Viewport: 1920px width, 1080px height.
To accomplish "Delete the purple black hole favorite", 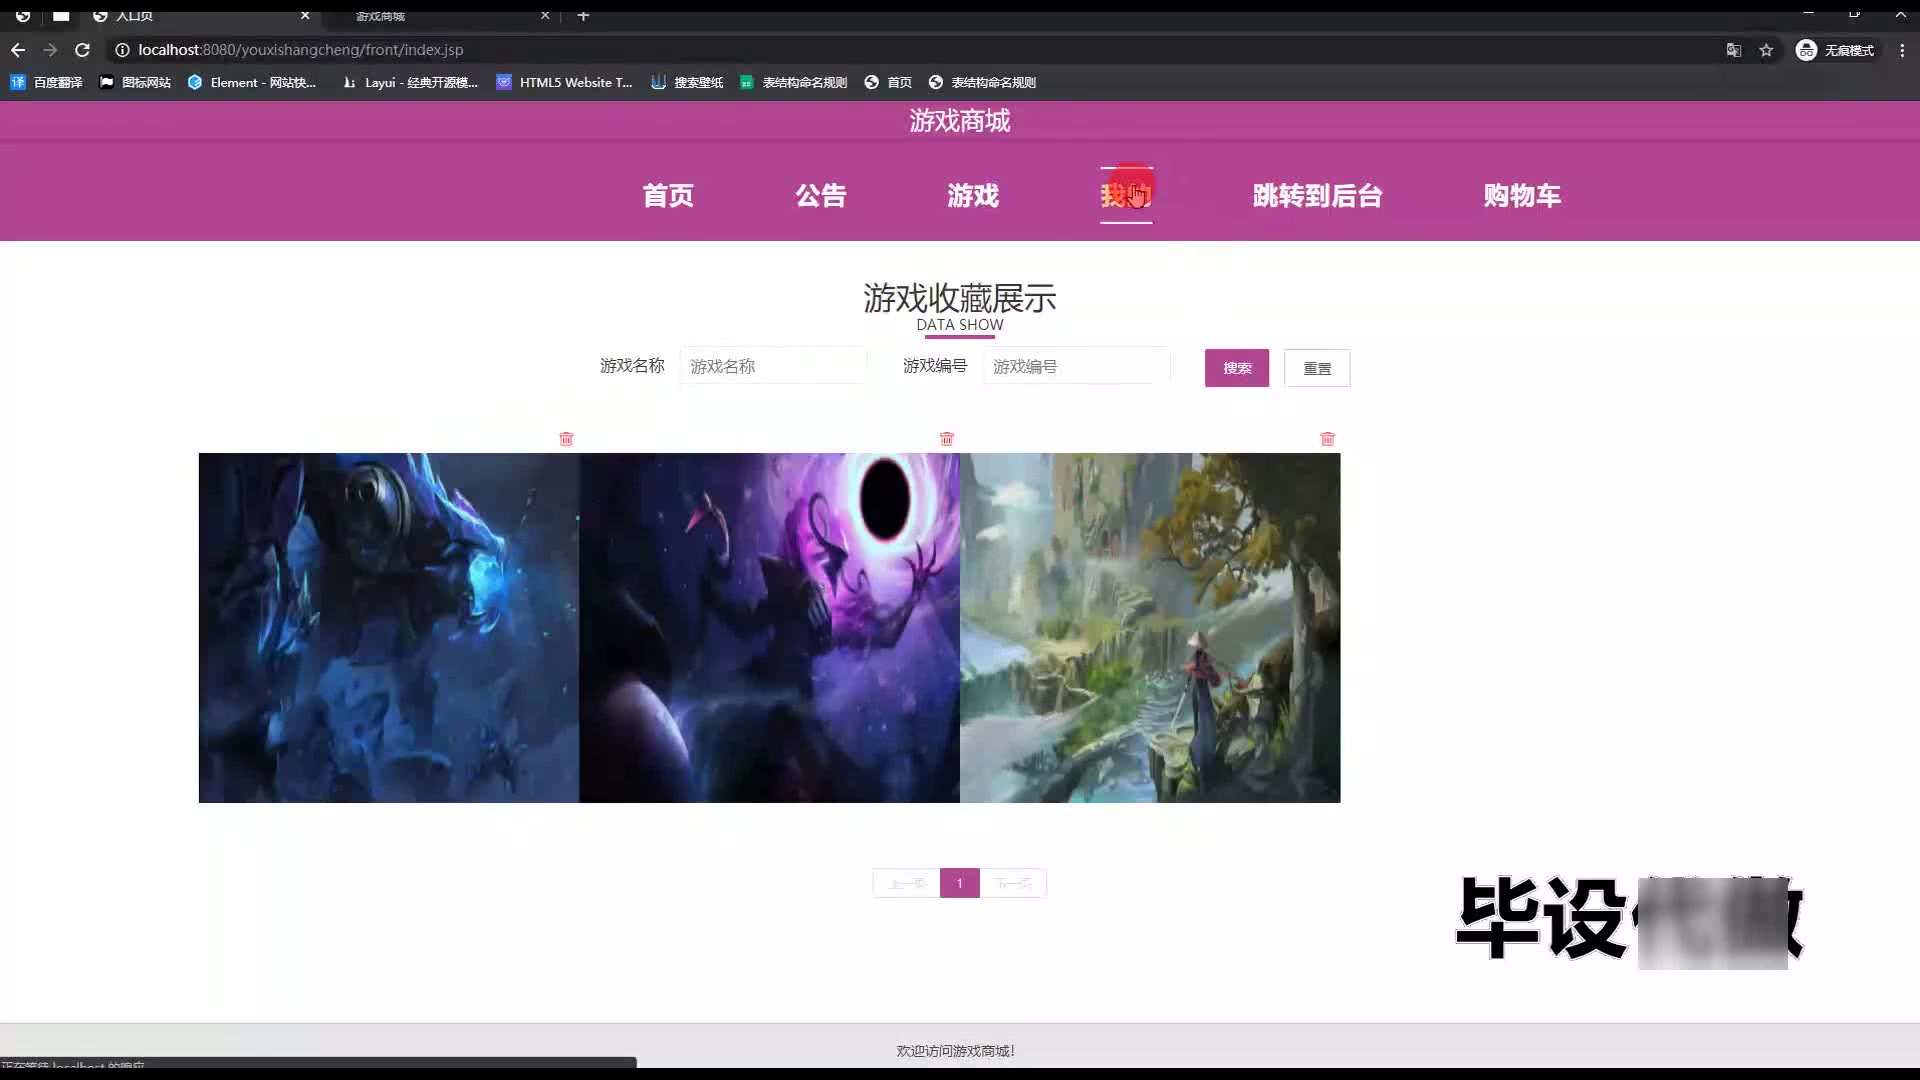I will click(x=947, y=439).
